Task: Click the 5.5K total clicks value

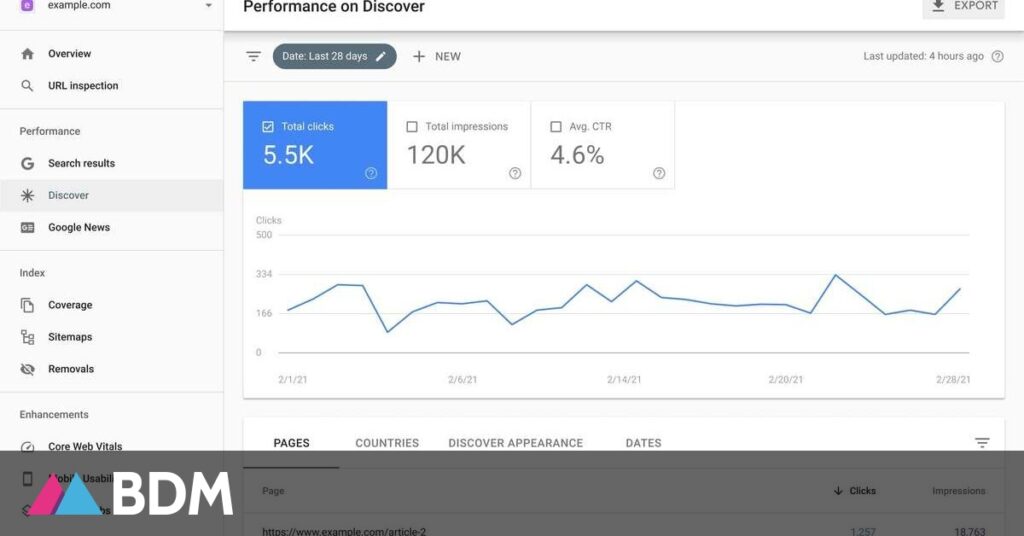Action: click(x=289, y=155)
